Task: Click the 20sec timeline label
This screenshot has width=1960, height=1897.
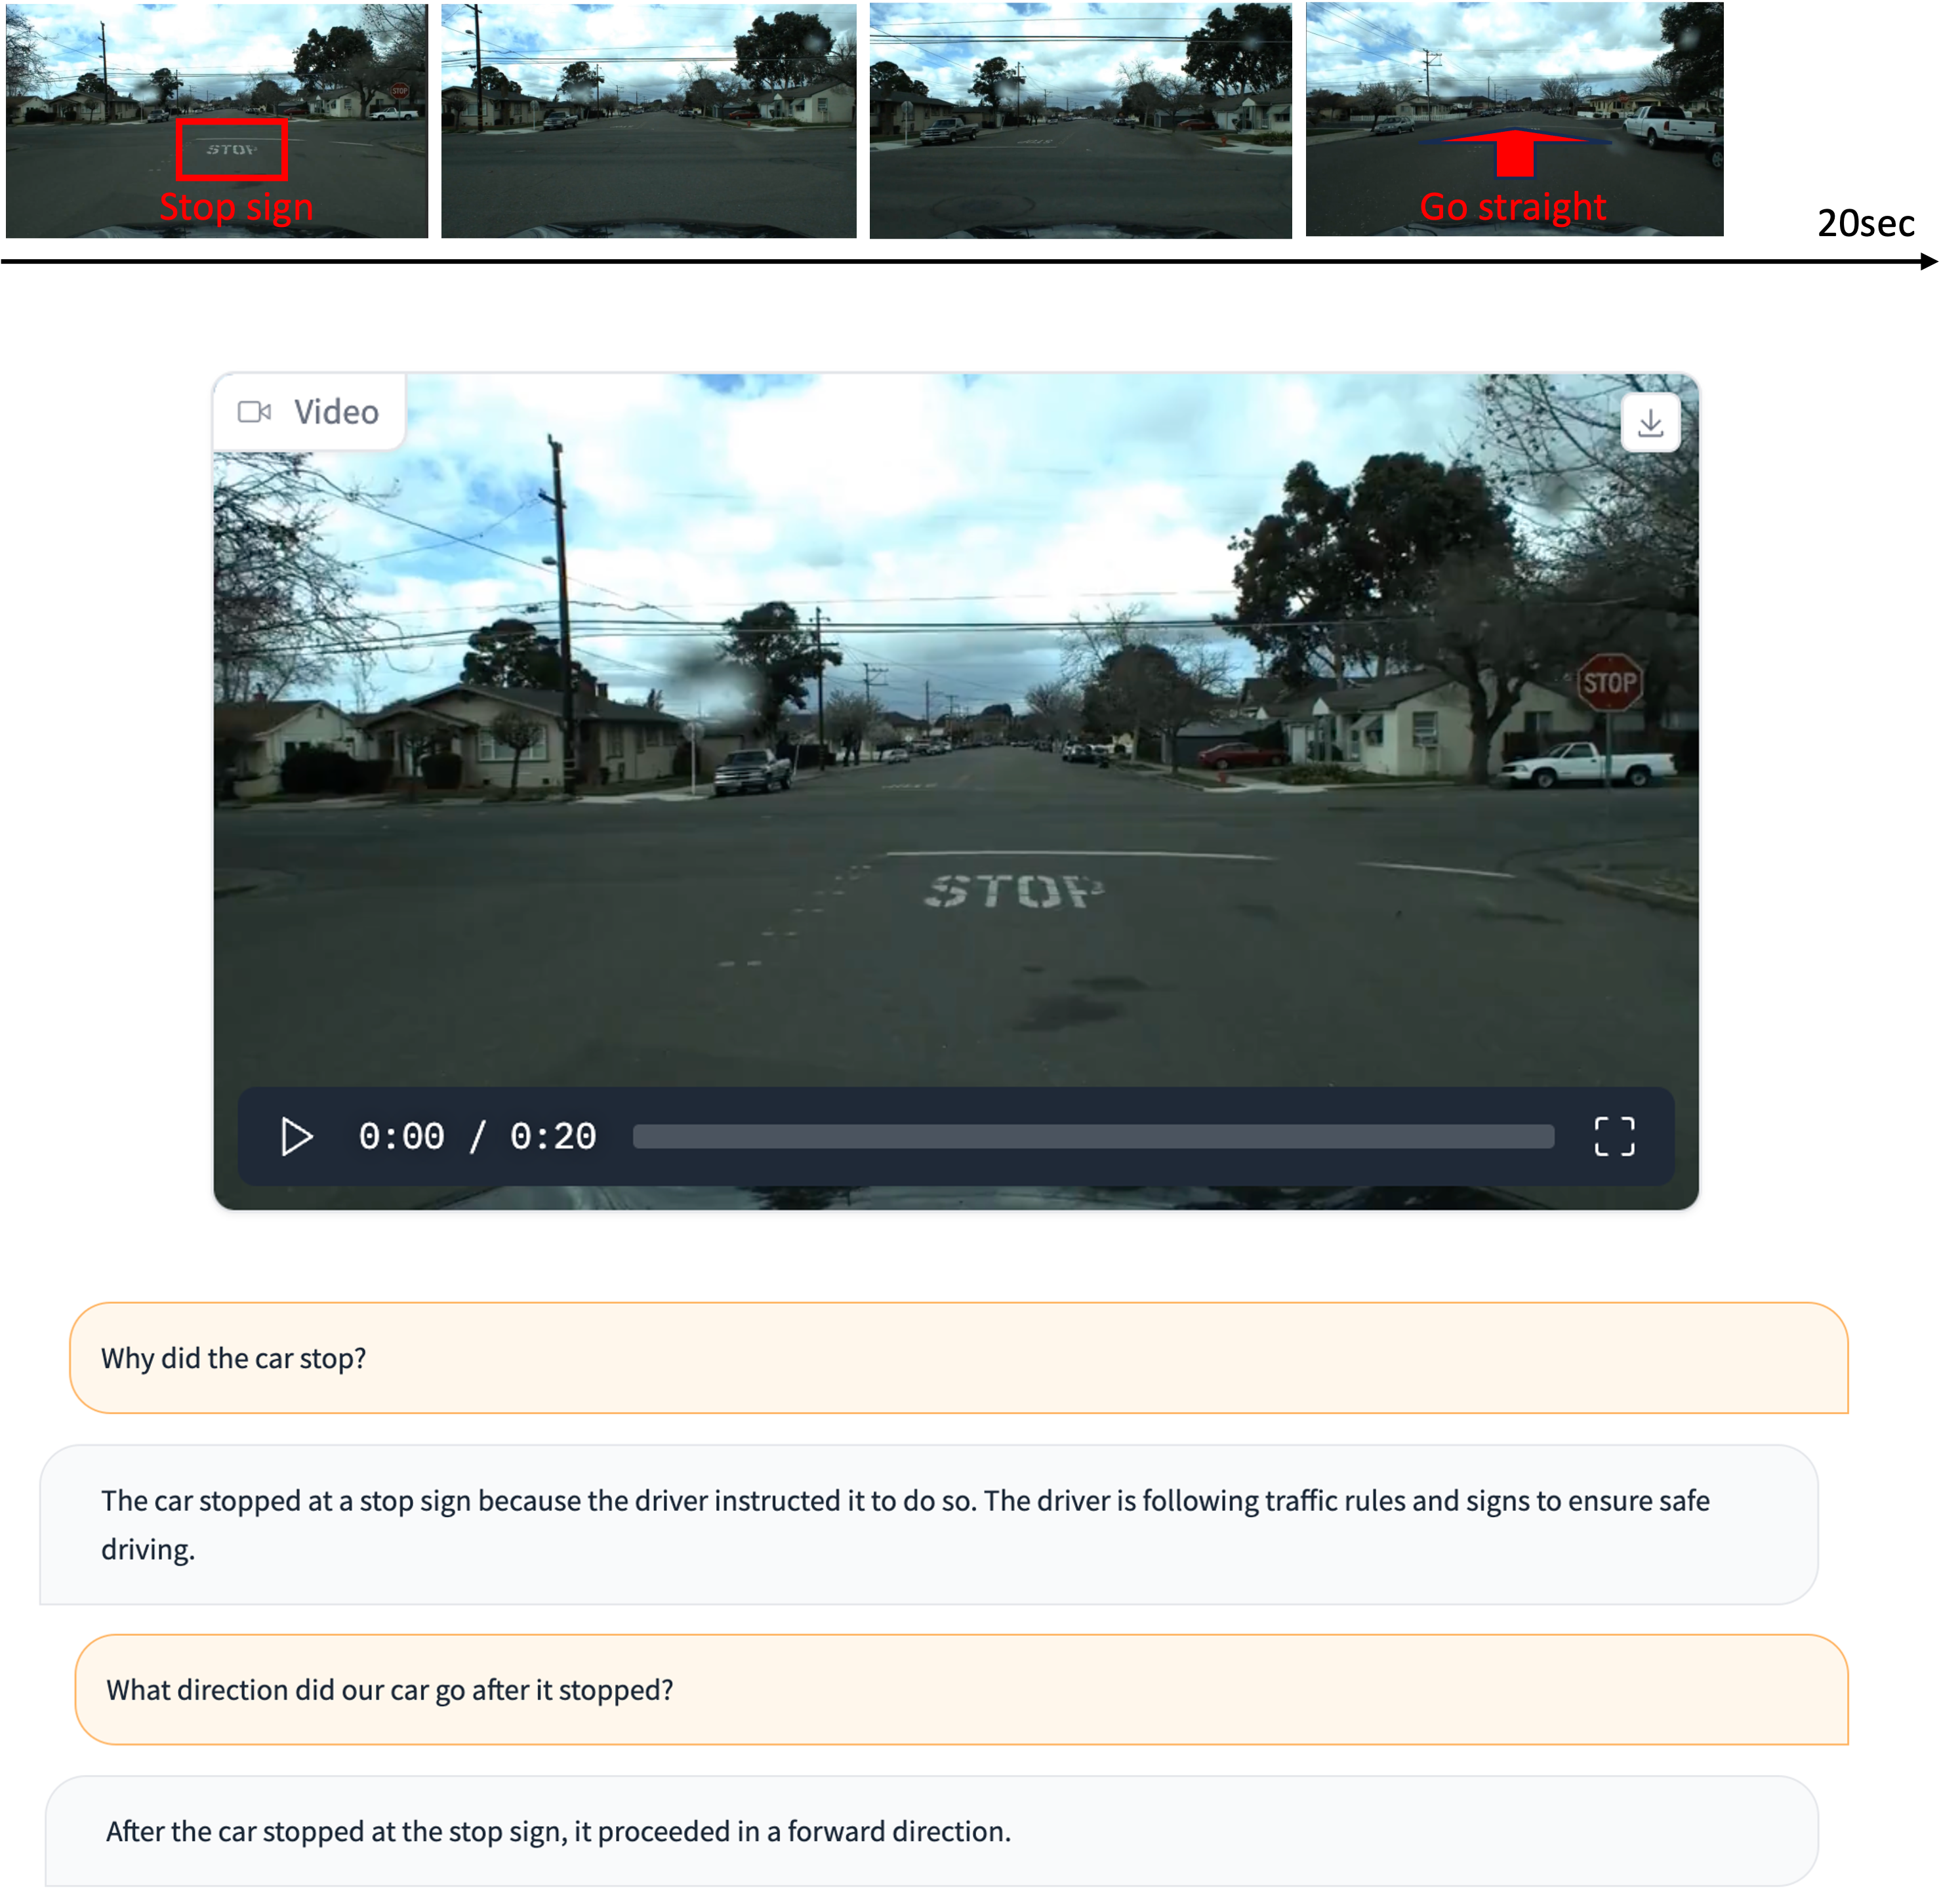Action: point(1866,224)
